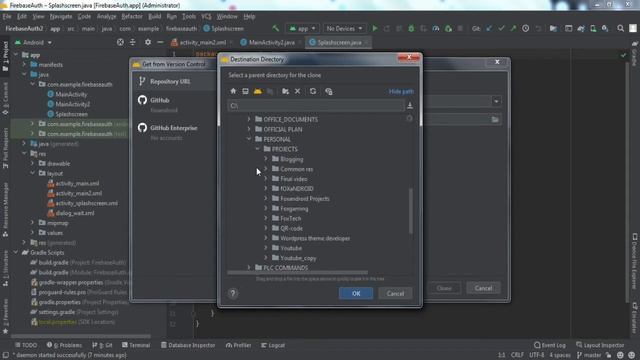Select the FOXANDROID folder

point(297,189)
